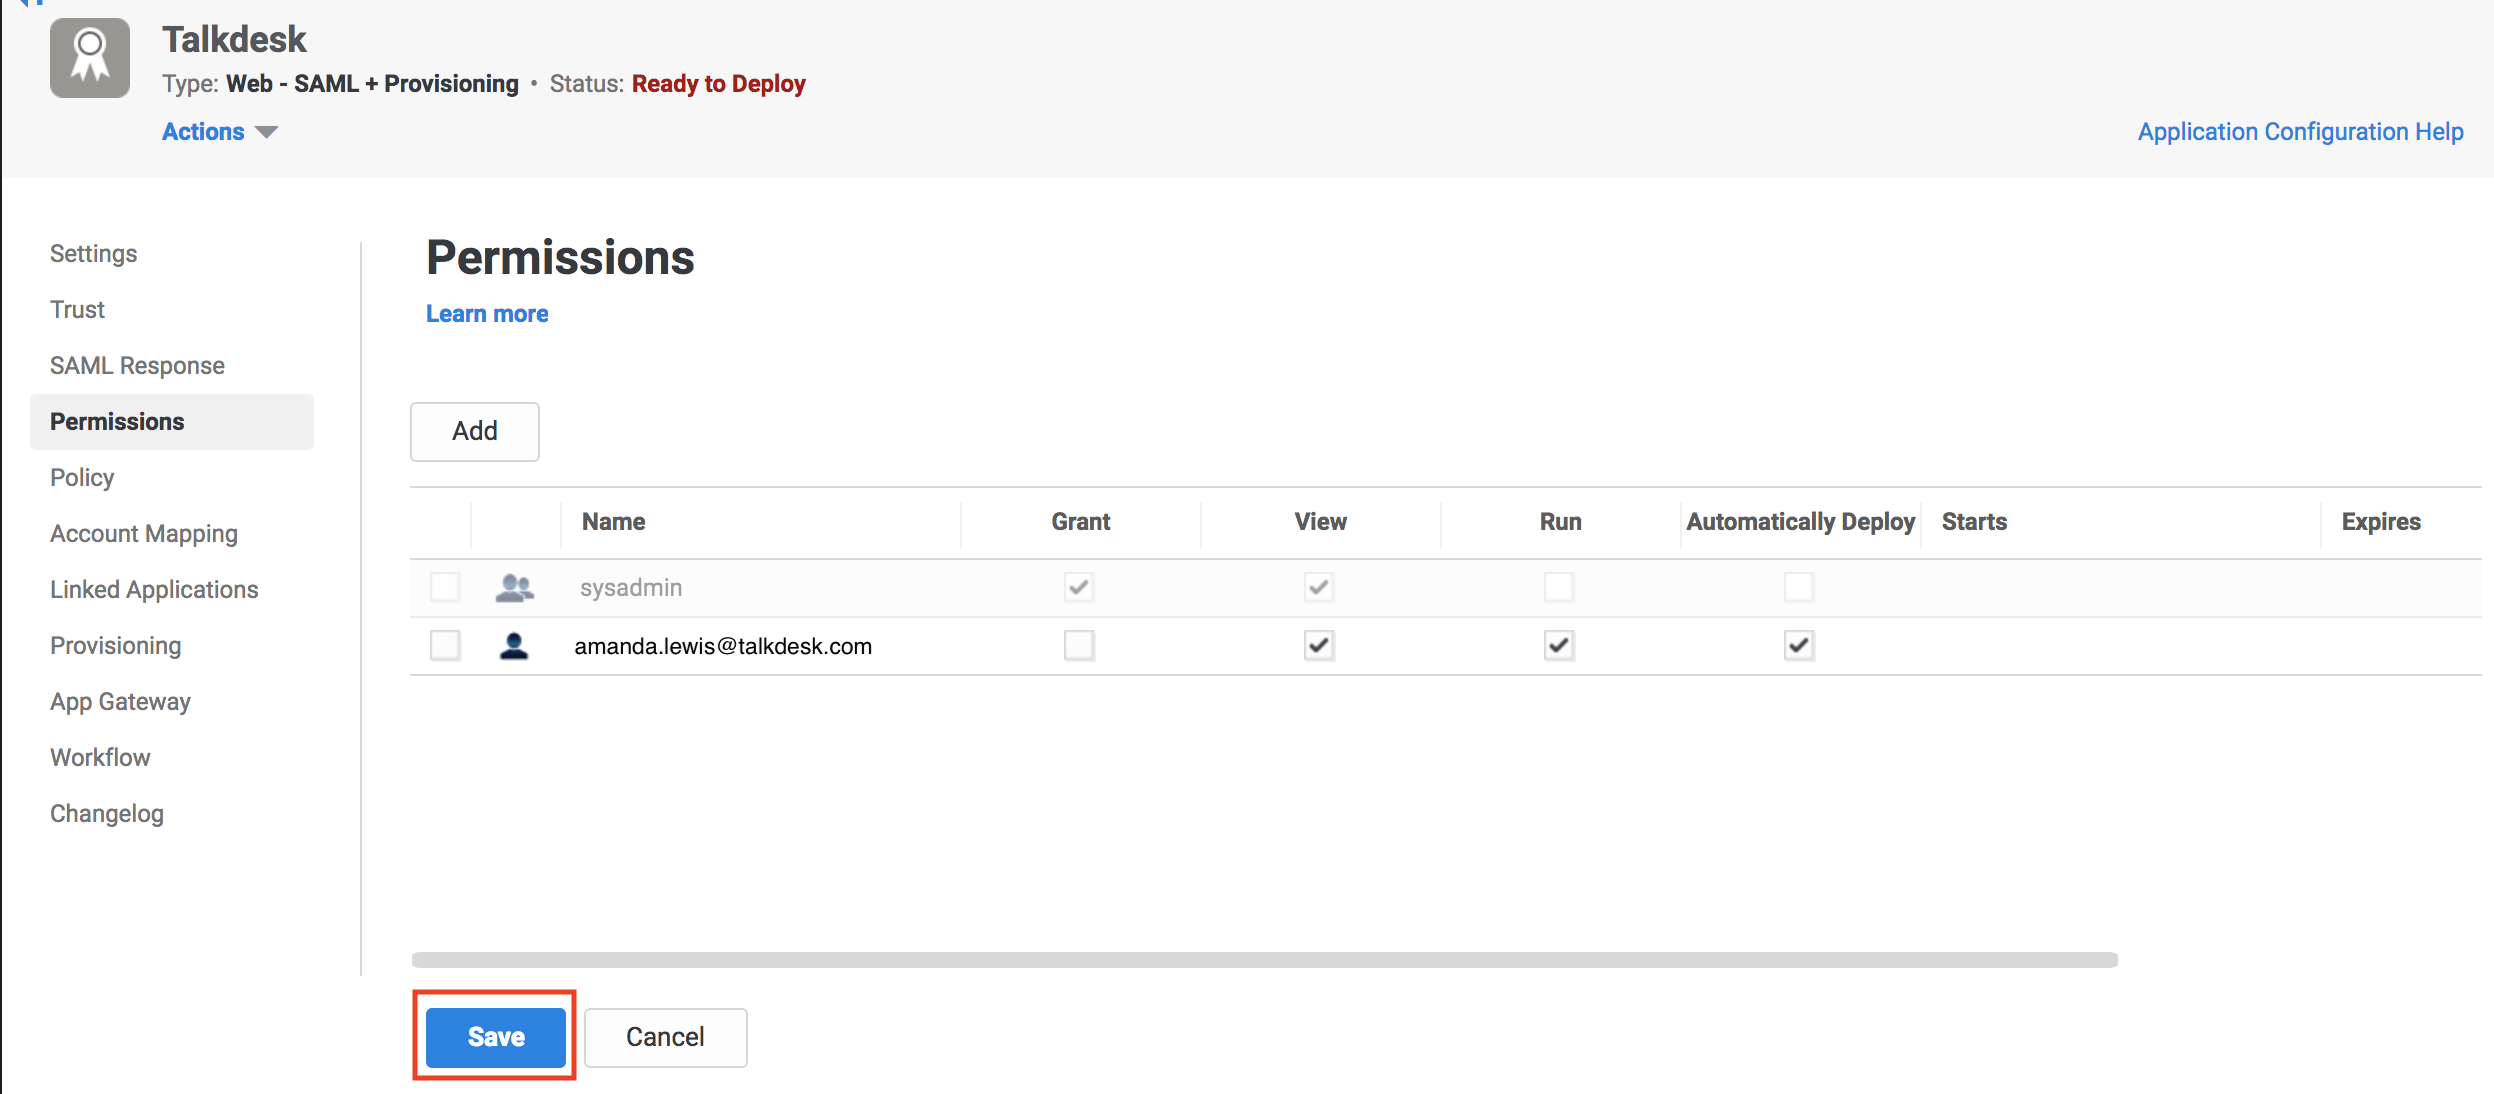This screenshot has height=1094, width=2494.
Task: Open the Actions dropdown arrow
Action: pyautogui.click(x=266, y=132)
